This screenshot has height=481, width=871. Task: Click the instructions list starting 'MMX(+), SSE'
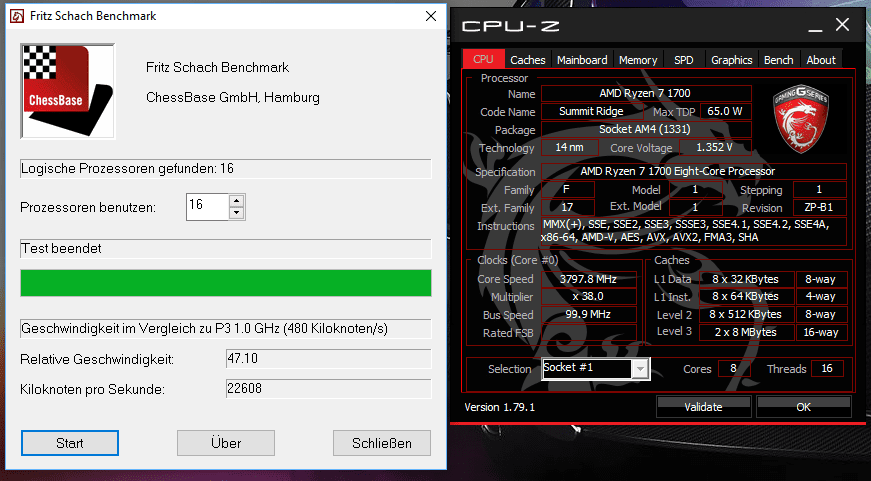point(693,231)
